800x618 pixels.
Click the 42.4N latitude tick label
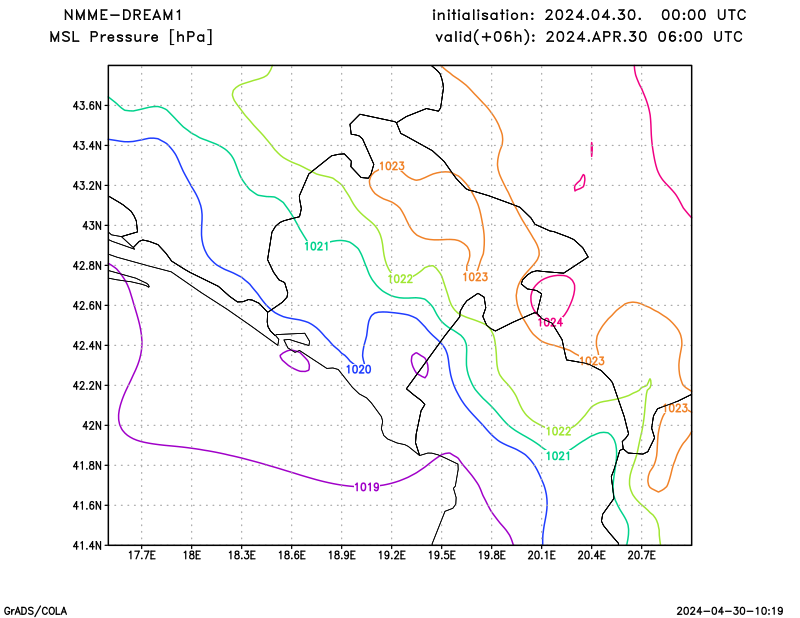pyautogui.click(x=87, y=345)
